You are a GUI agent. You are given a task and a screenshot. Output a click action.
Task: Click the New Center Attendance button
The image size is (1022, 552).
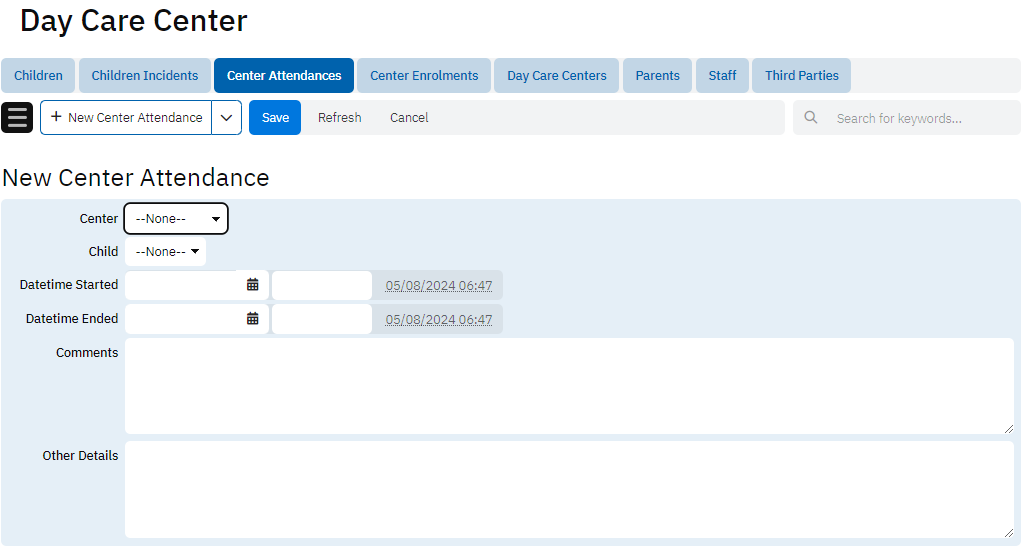126,117
